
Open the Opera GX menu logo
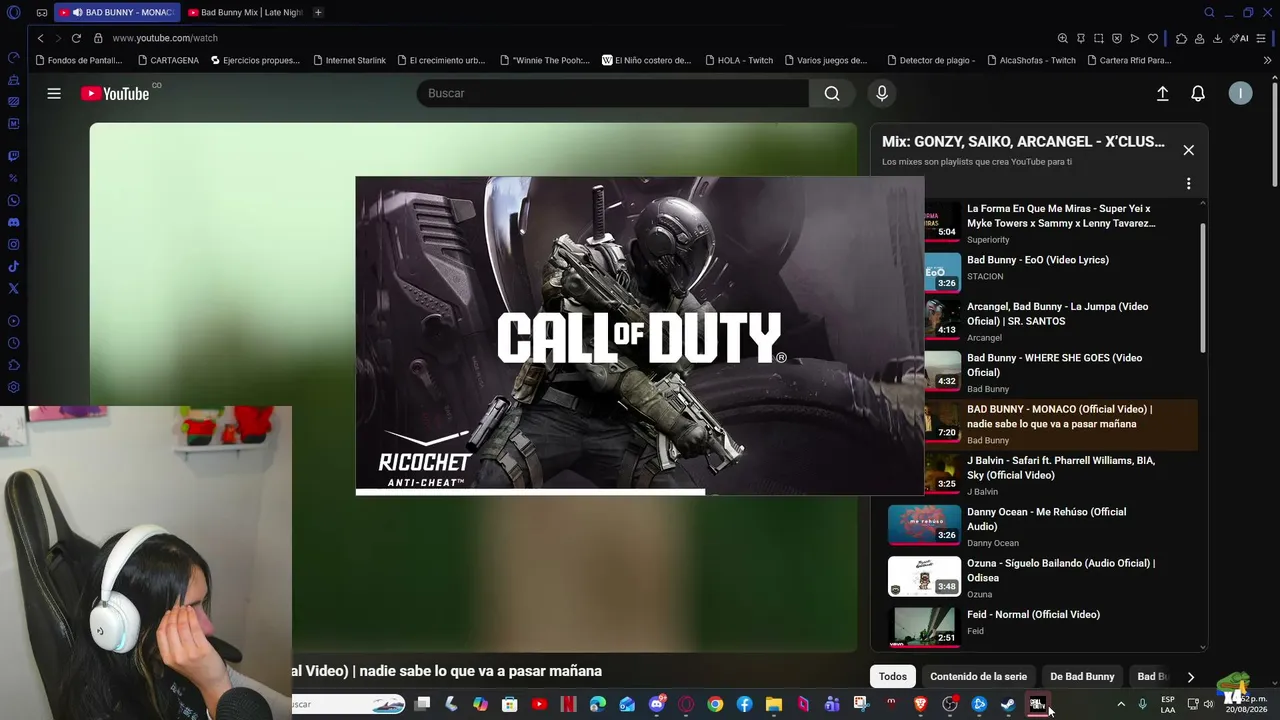coord(14,13)
